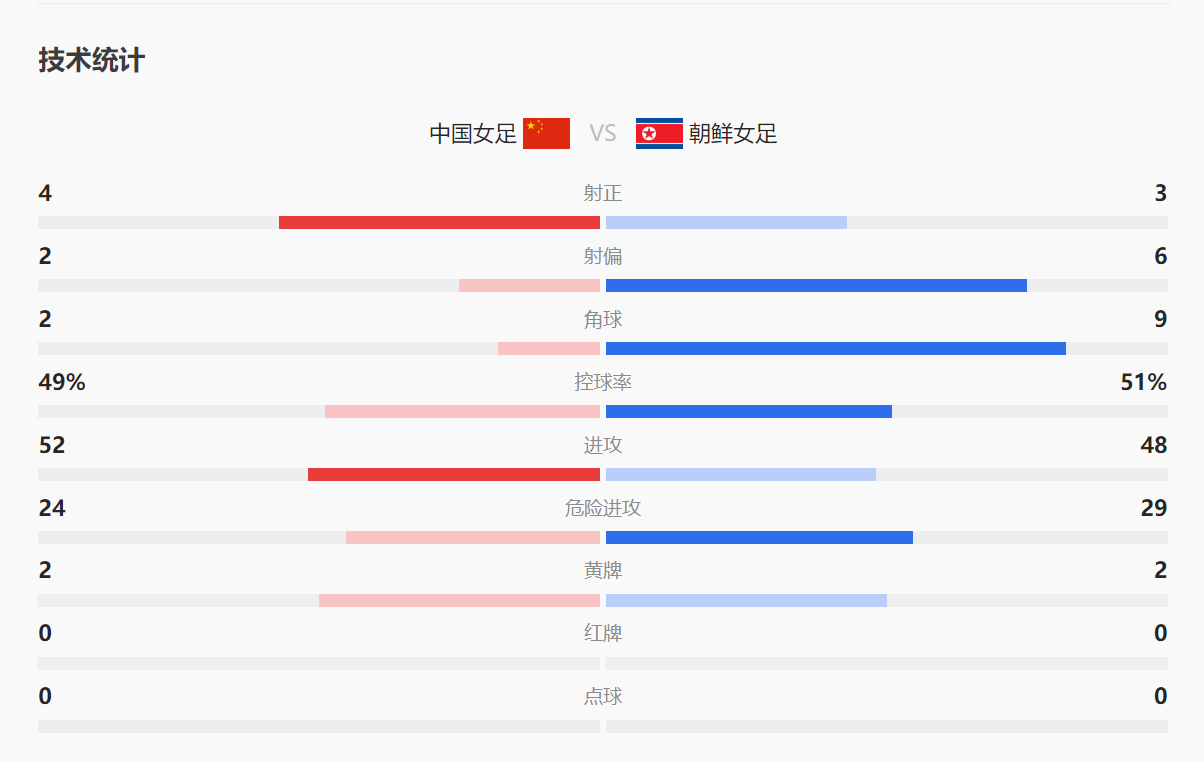Click China's light pink 黄牌 bar
The width and height of the screenshot is (1204, 762).
(459, 600)
